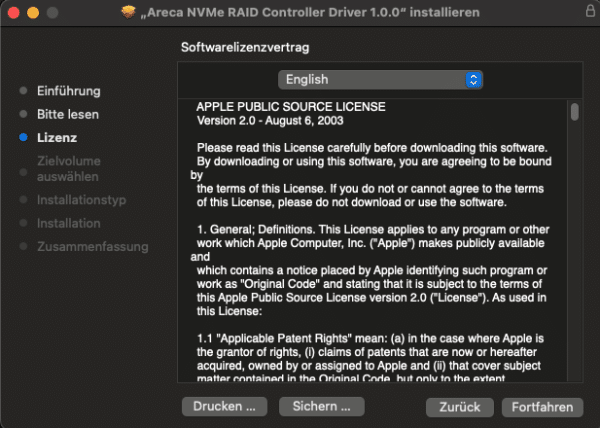The height and width of the screenshot is (428, 600).
Task: Click the APPLE PUBLIC SOURCE LICENSE title
Action: (x=291, y=107)
